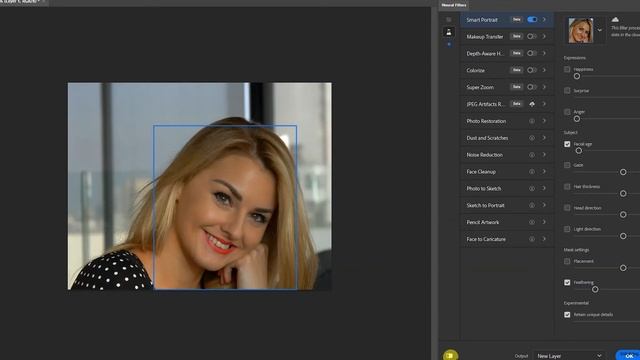
Task: Select the Photo to Sketch filter
Action: pyautogui.click(x=507, y=189)
